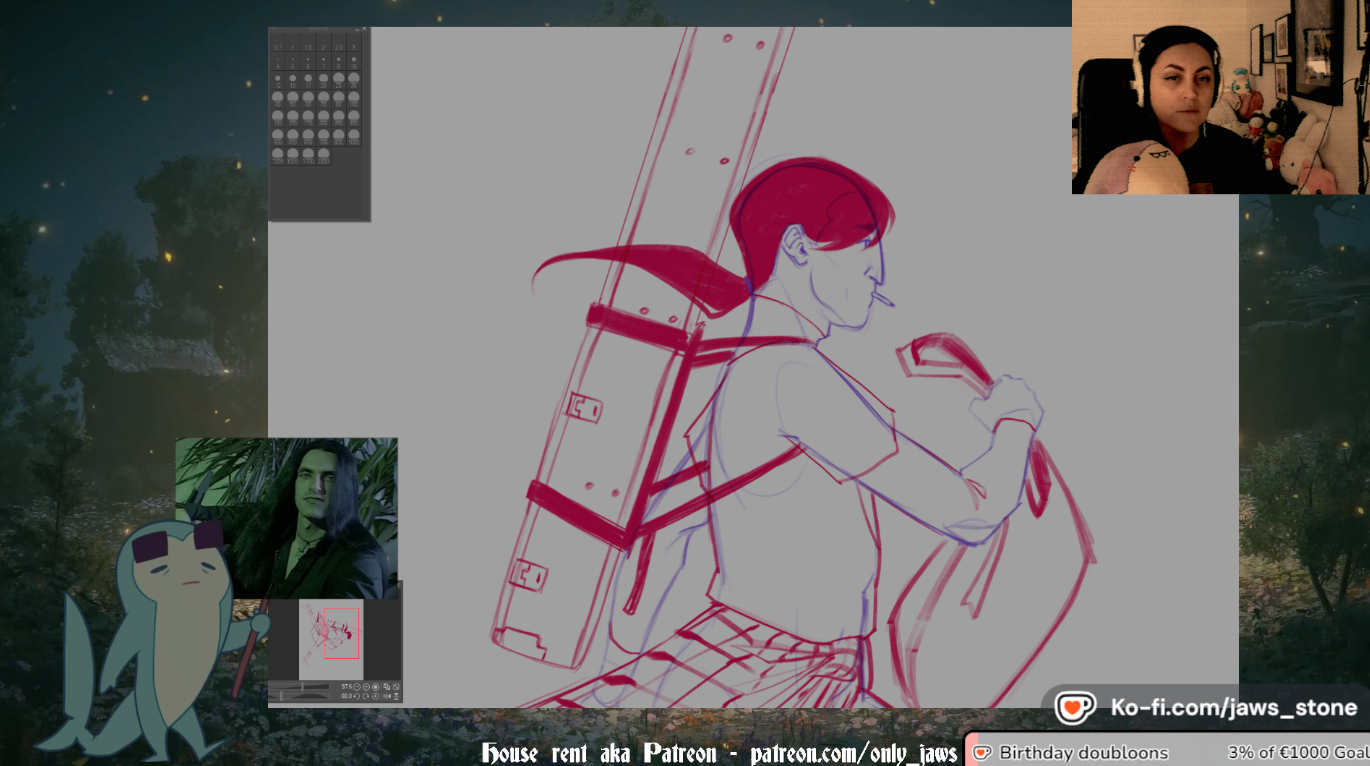Click zoom in in the Navigator
The height and width of the screenshot is (766, 1370).
(366, 687)
